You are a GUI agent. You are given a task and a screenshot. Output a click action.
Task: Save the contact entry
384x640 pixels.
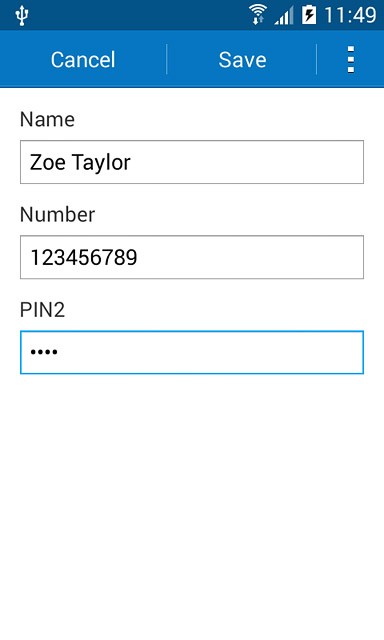(242, 60)
